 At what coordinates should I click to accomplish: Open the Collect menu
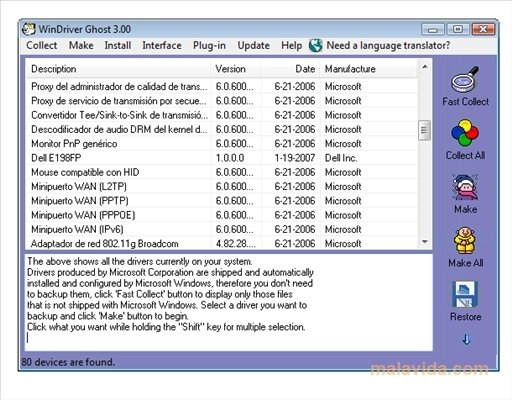point(42,46)
